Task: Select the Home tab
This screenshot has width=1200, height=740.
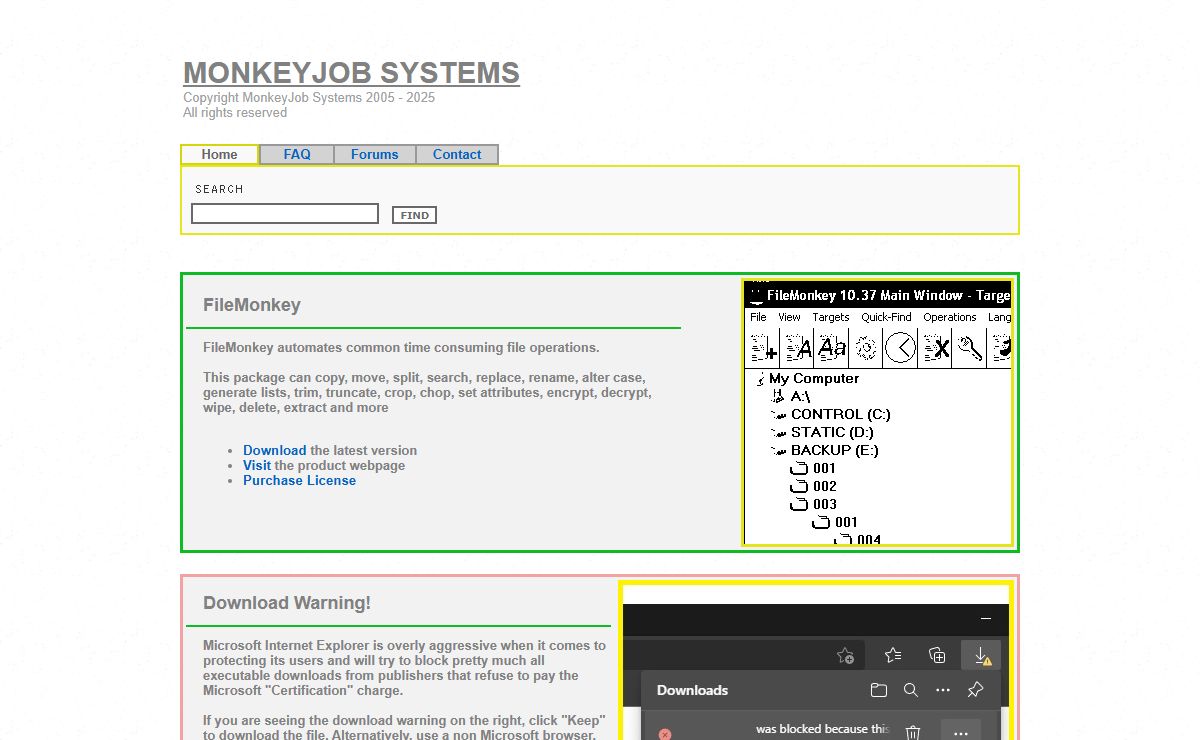Action: pyautogui.click(x=220, y=155)
